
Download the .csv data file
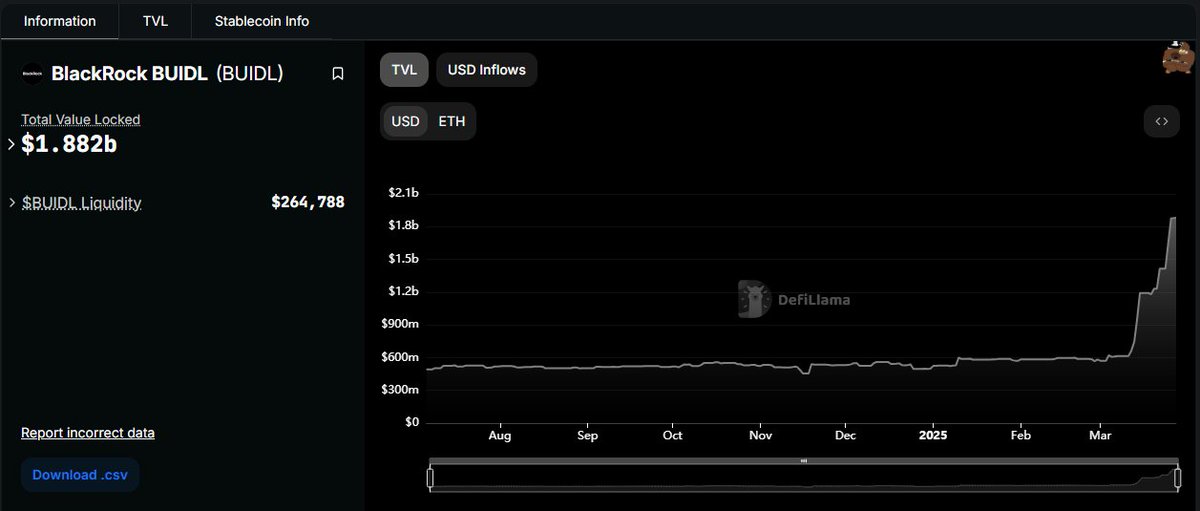pos(79,475)
